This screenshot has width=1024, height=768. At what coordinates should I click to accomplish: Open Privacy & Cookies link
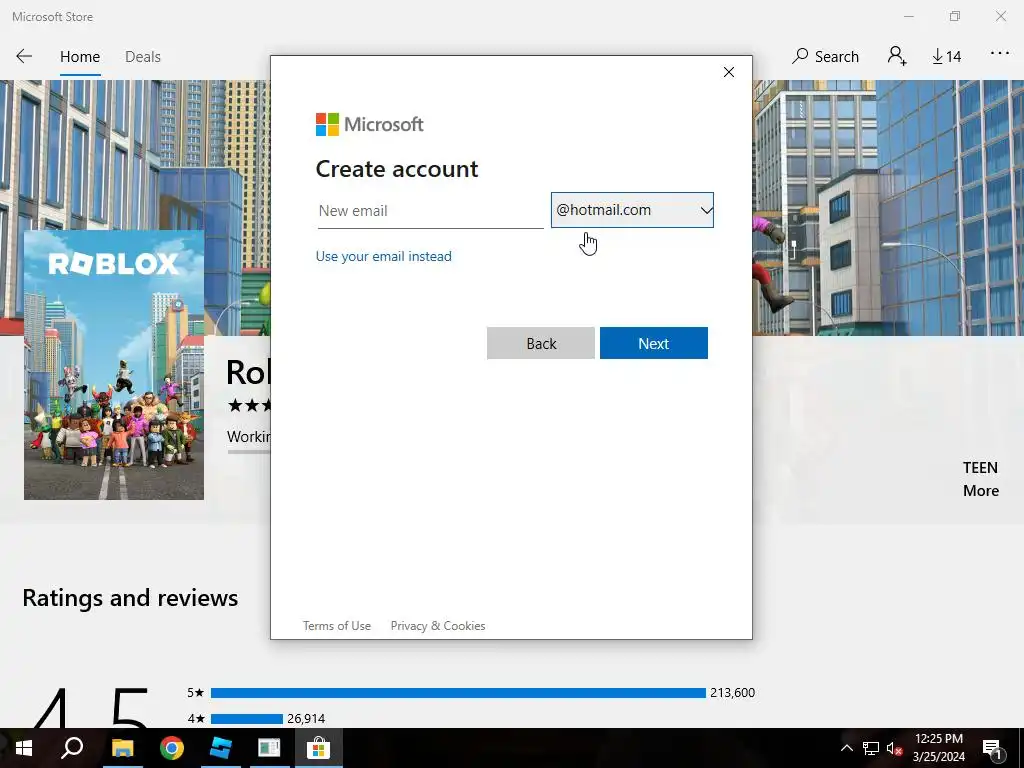click(438, 626)
